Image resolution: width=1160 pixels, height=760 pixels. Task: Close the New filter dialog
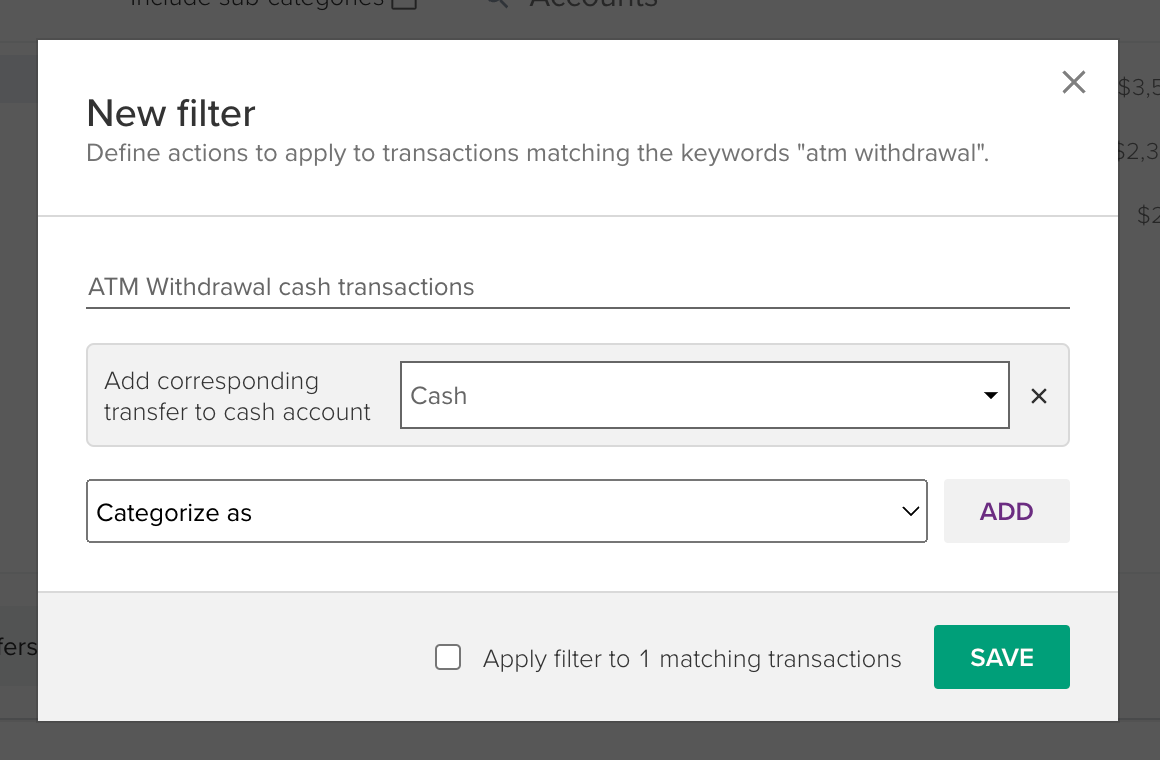[x=1073, y=82]
